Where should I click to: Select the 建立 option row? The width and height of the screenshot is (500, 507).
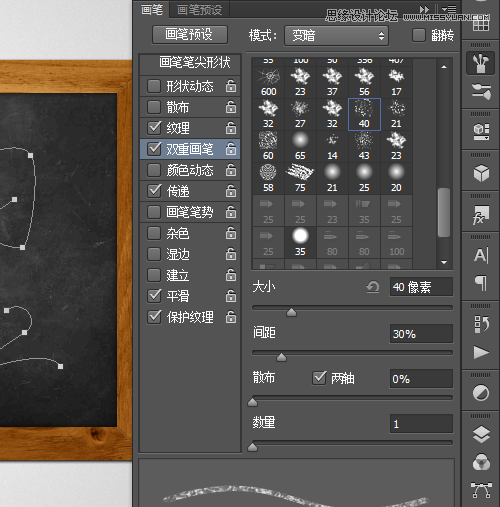[190, 275]
